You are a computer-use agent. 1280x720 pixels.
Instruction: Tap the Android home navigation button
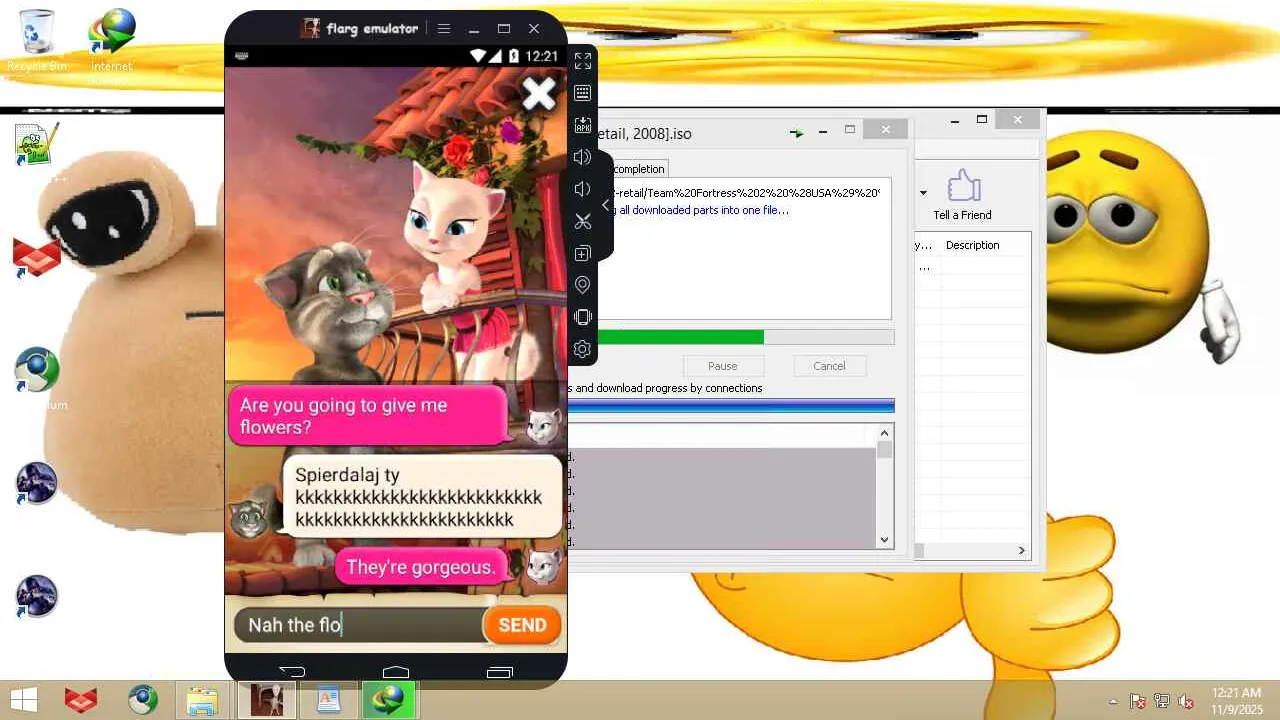tap(396, 671)
